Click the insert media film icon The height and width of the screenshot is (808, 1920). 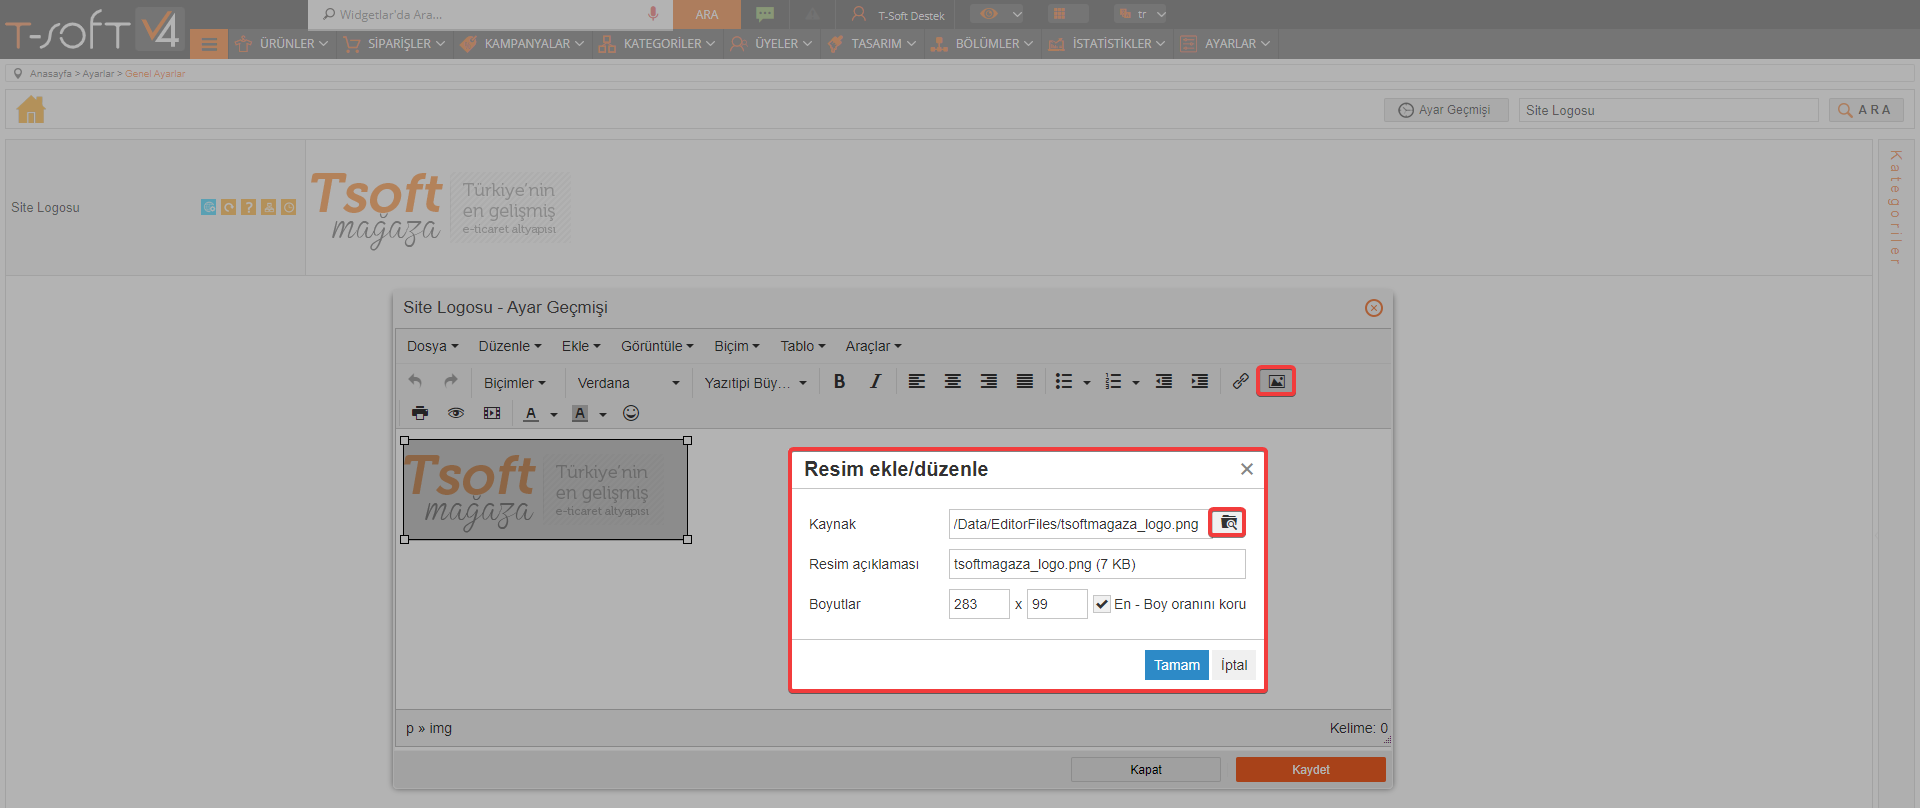(x=492, y=413)
